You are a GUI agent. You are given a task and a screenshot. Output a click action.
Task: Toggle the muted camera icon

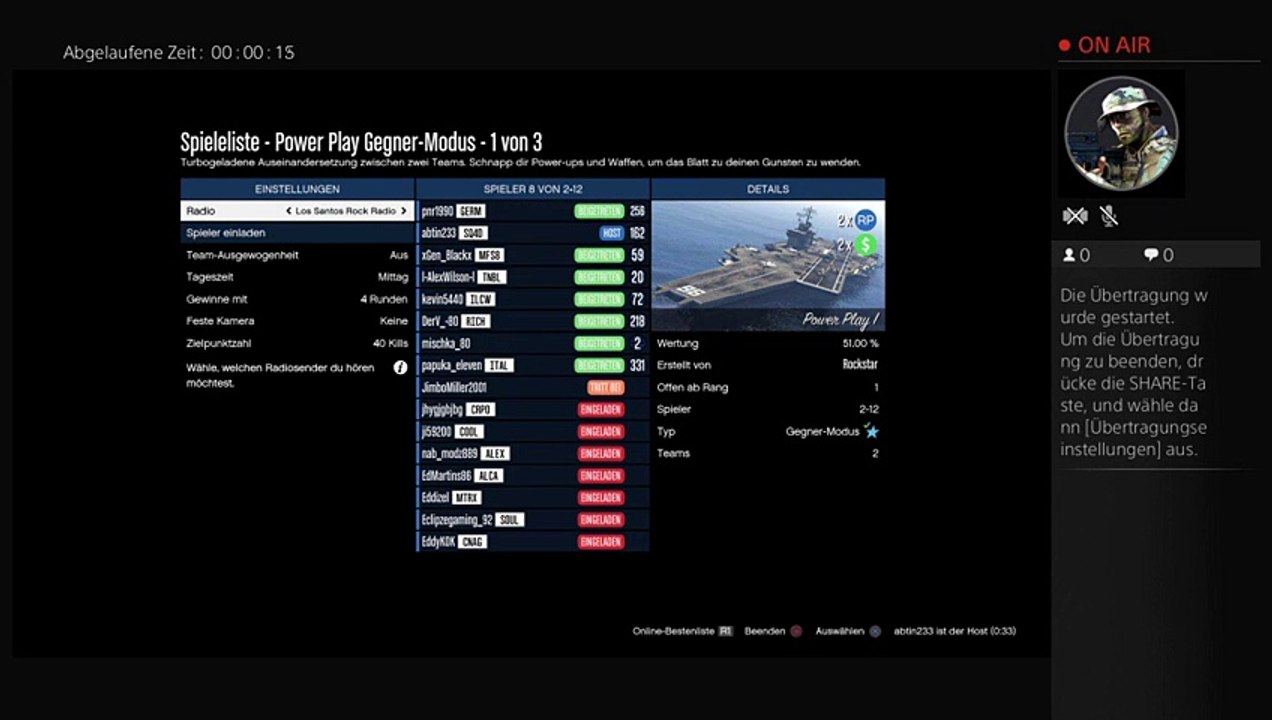pyautogui.click(x=1075, y=215)
